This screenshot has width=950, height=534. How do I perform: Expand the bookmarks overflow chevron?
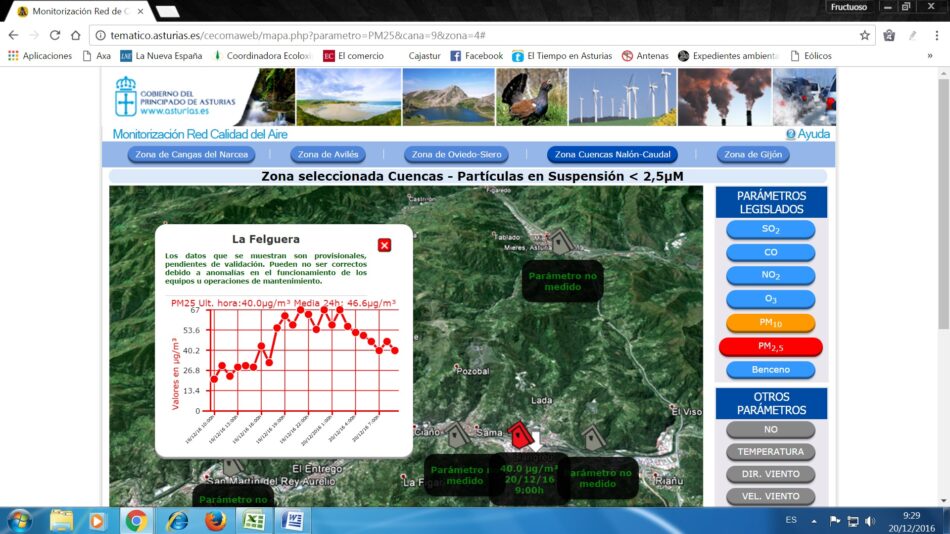pyautogui.click(x=929, y=56)
